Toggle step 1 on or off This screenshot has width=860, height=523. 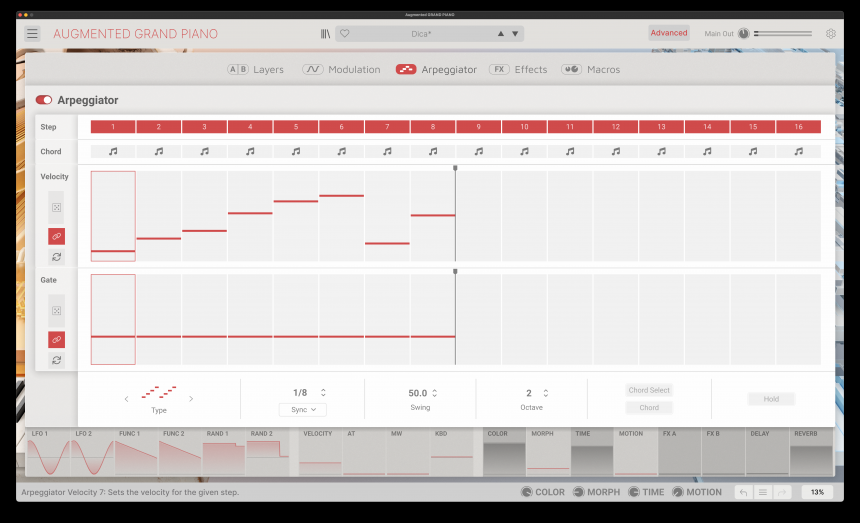click(x=113, y=127)
